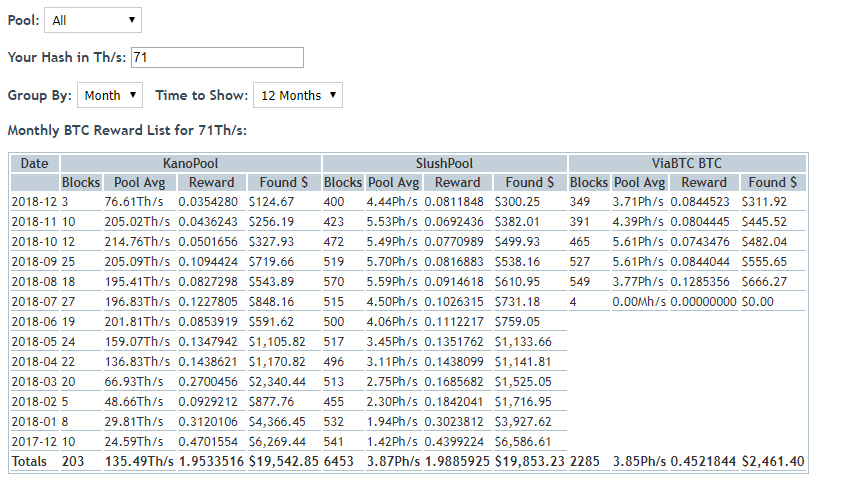Image resolution: width=842 pixels, height=485 pixels.
Task: Select ViaBTC blocks value 349
Action: tap(580, 202)
